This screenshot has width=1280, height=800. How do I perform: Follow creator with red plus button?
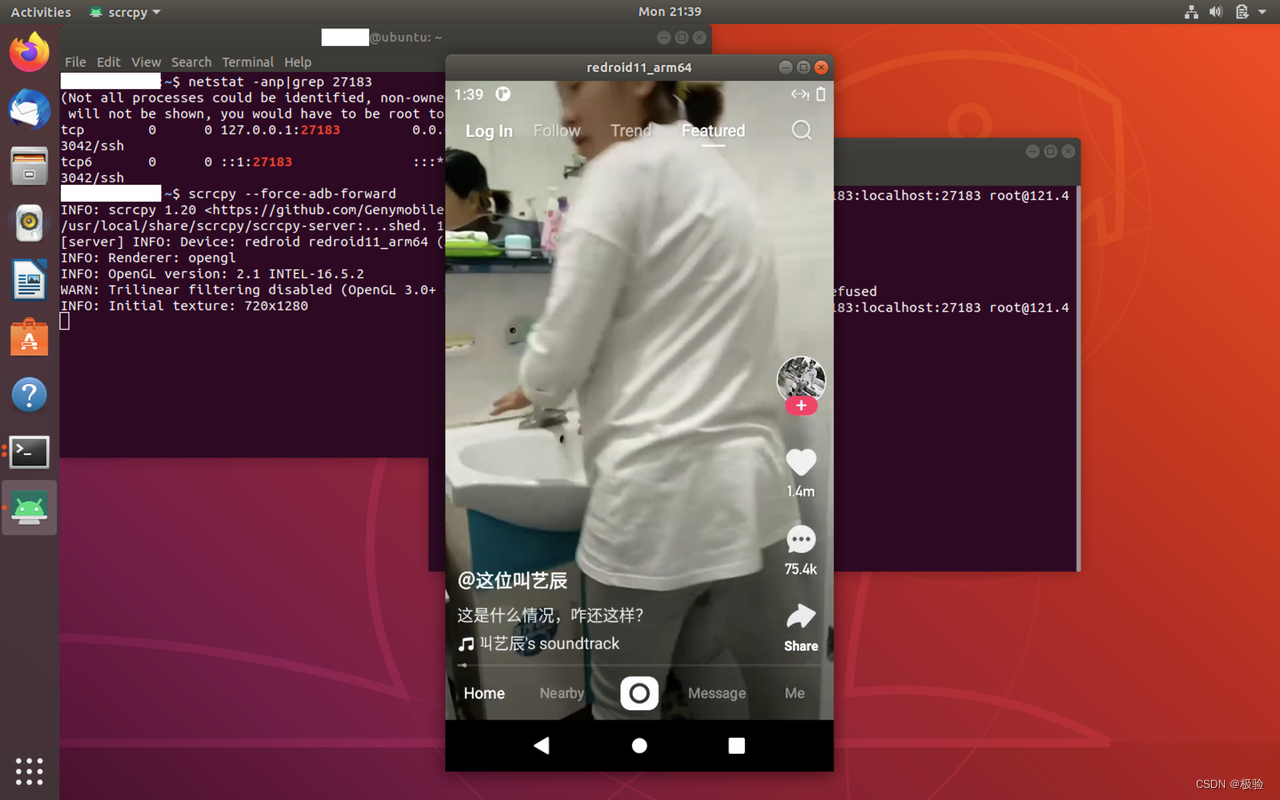pos(801,406)
